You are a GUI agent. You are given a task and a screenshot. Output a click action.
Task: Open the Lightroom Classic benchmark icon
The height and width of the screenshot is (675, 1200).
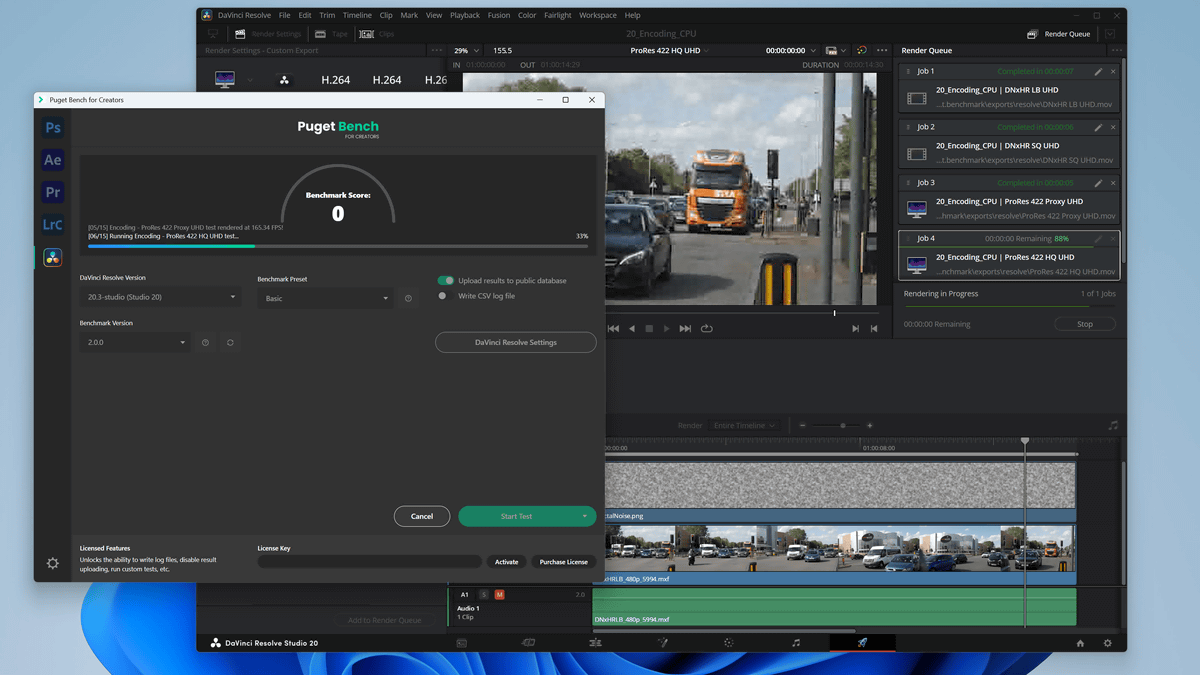click(52, 224)
